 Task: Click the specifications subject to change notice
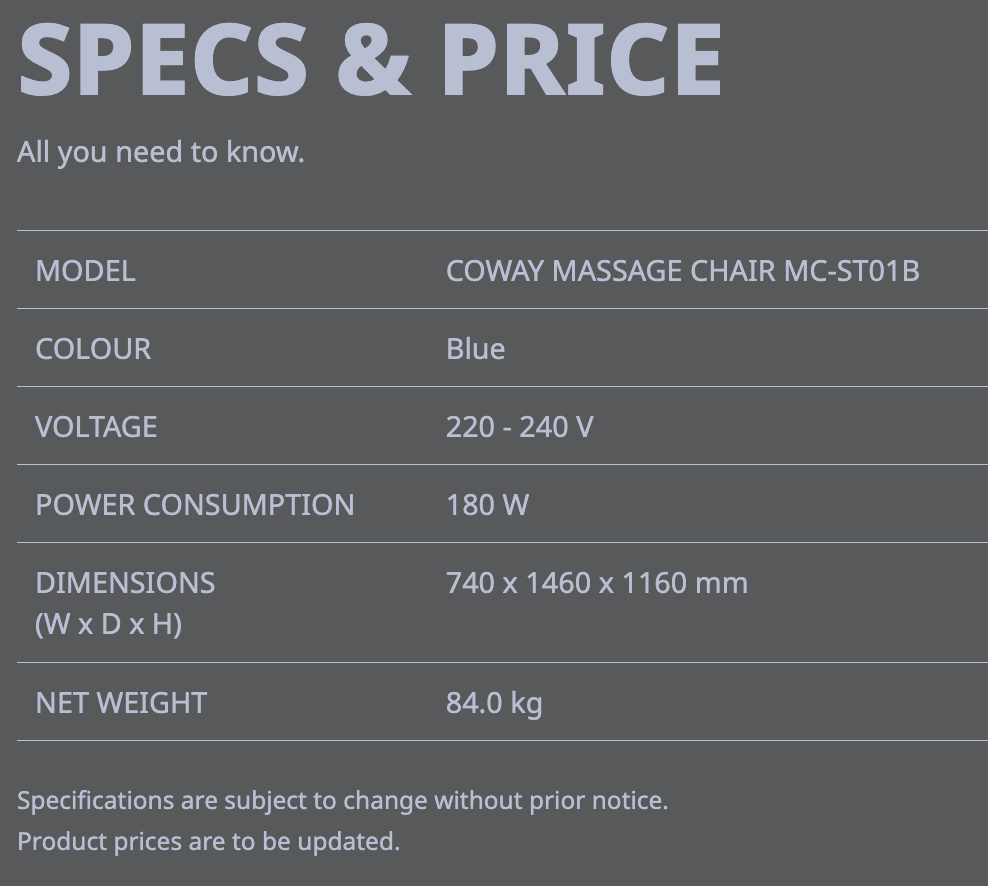(342, 800)
